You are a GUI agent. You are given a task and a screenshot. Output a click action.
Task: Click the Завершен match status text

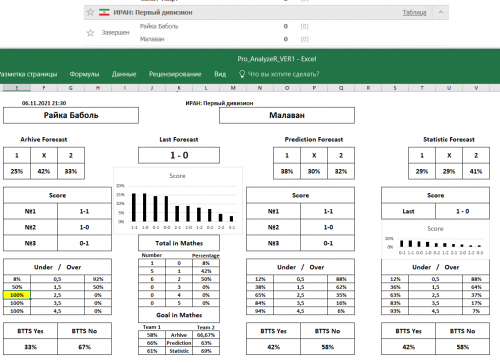[115, 33]
